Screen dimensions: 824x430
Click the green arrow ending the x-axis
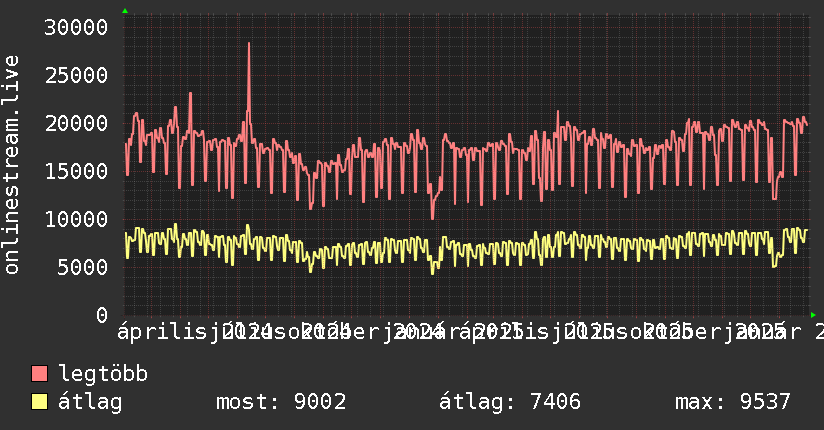pos(813,315)
